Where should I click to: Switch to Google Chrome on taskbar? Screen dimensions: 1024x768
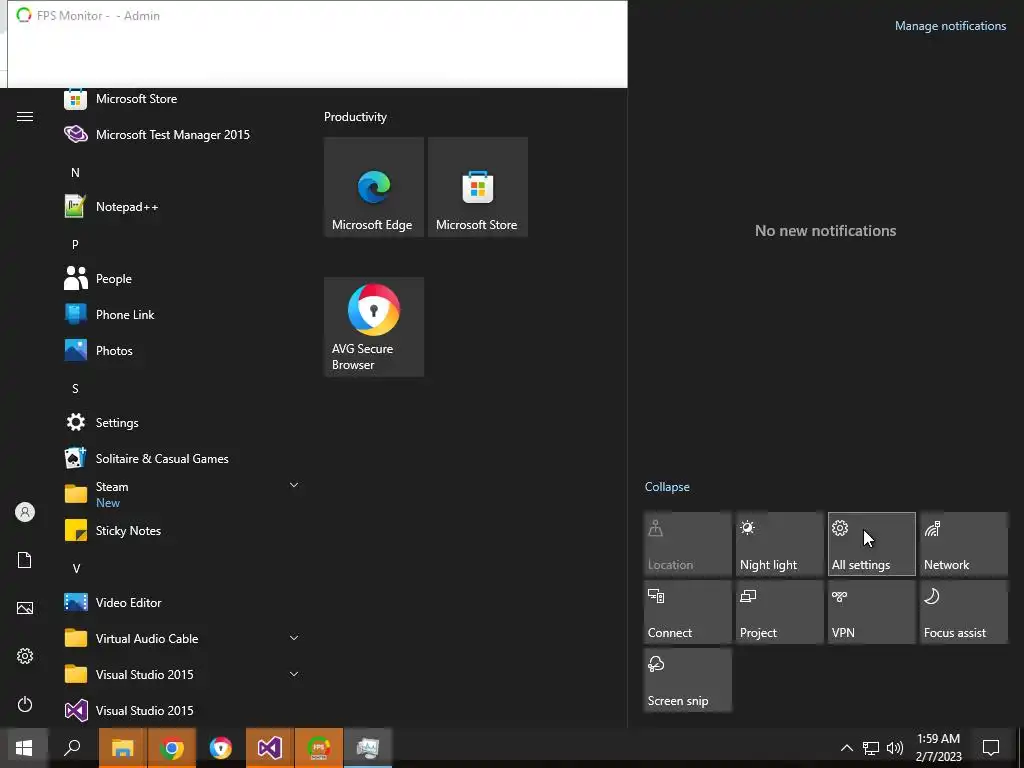(x=172, y=748)
